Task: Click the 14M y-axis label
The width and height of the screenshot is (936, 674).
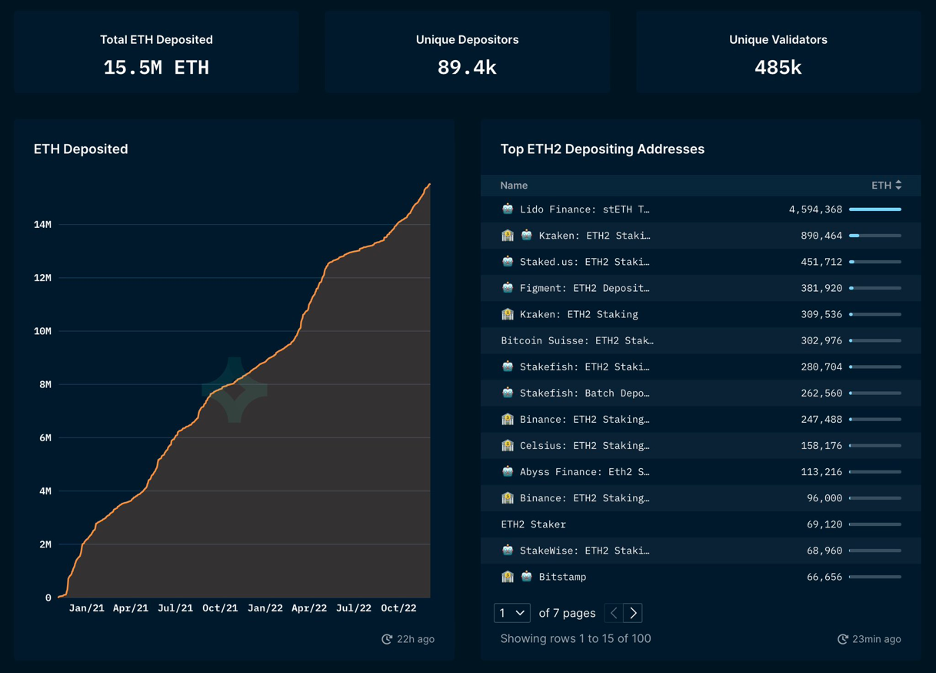Action: click(x=42, y=225)
